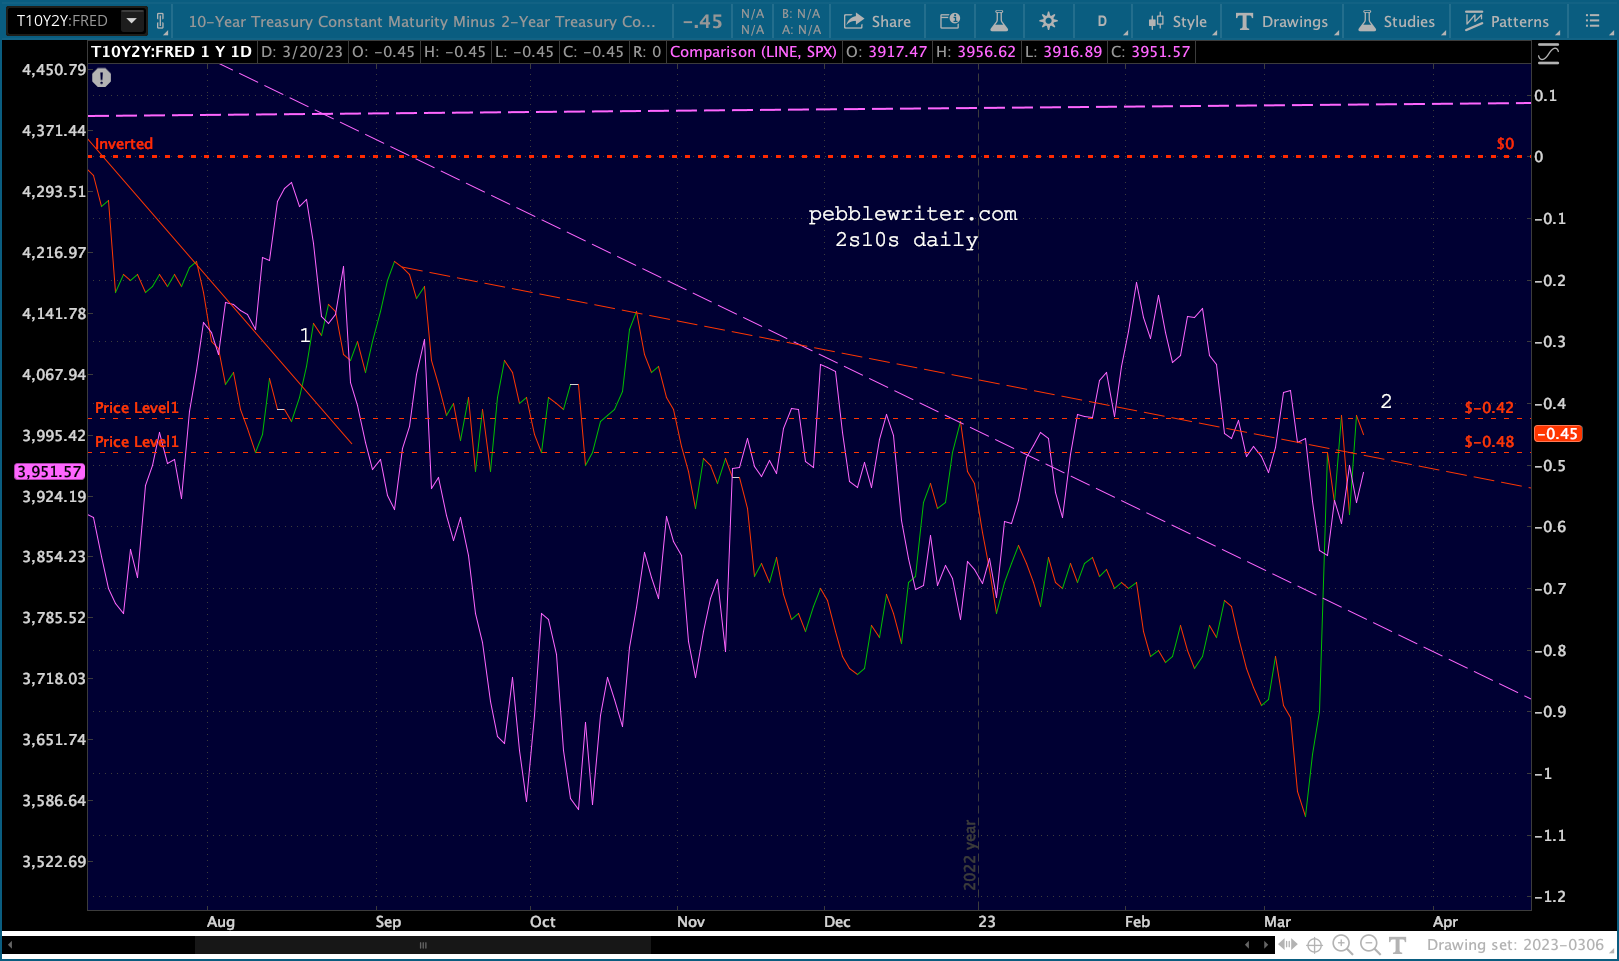Click the D: 3/20/23 date readout

click(303, 52)
